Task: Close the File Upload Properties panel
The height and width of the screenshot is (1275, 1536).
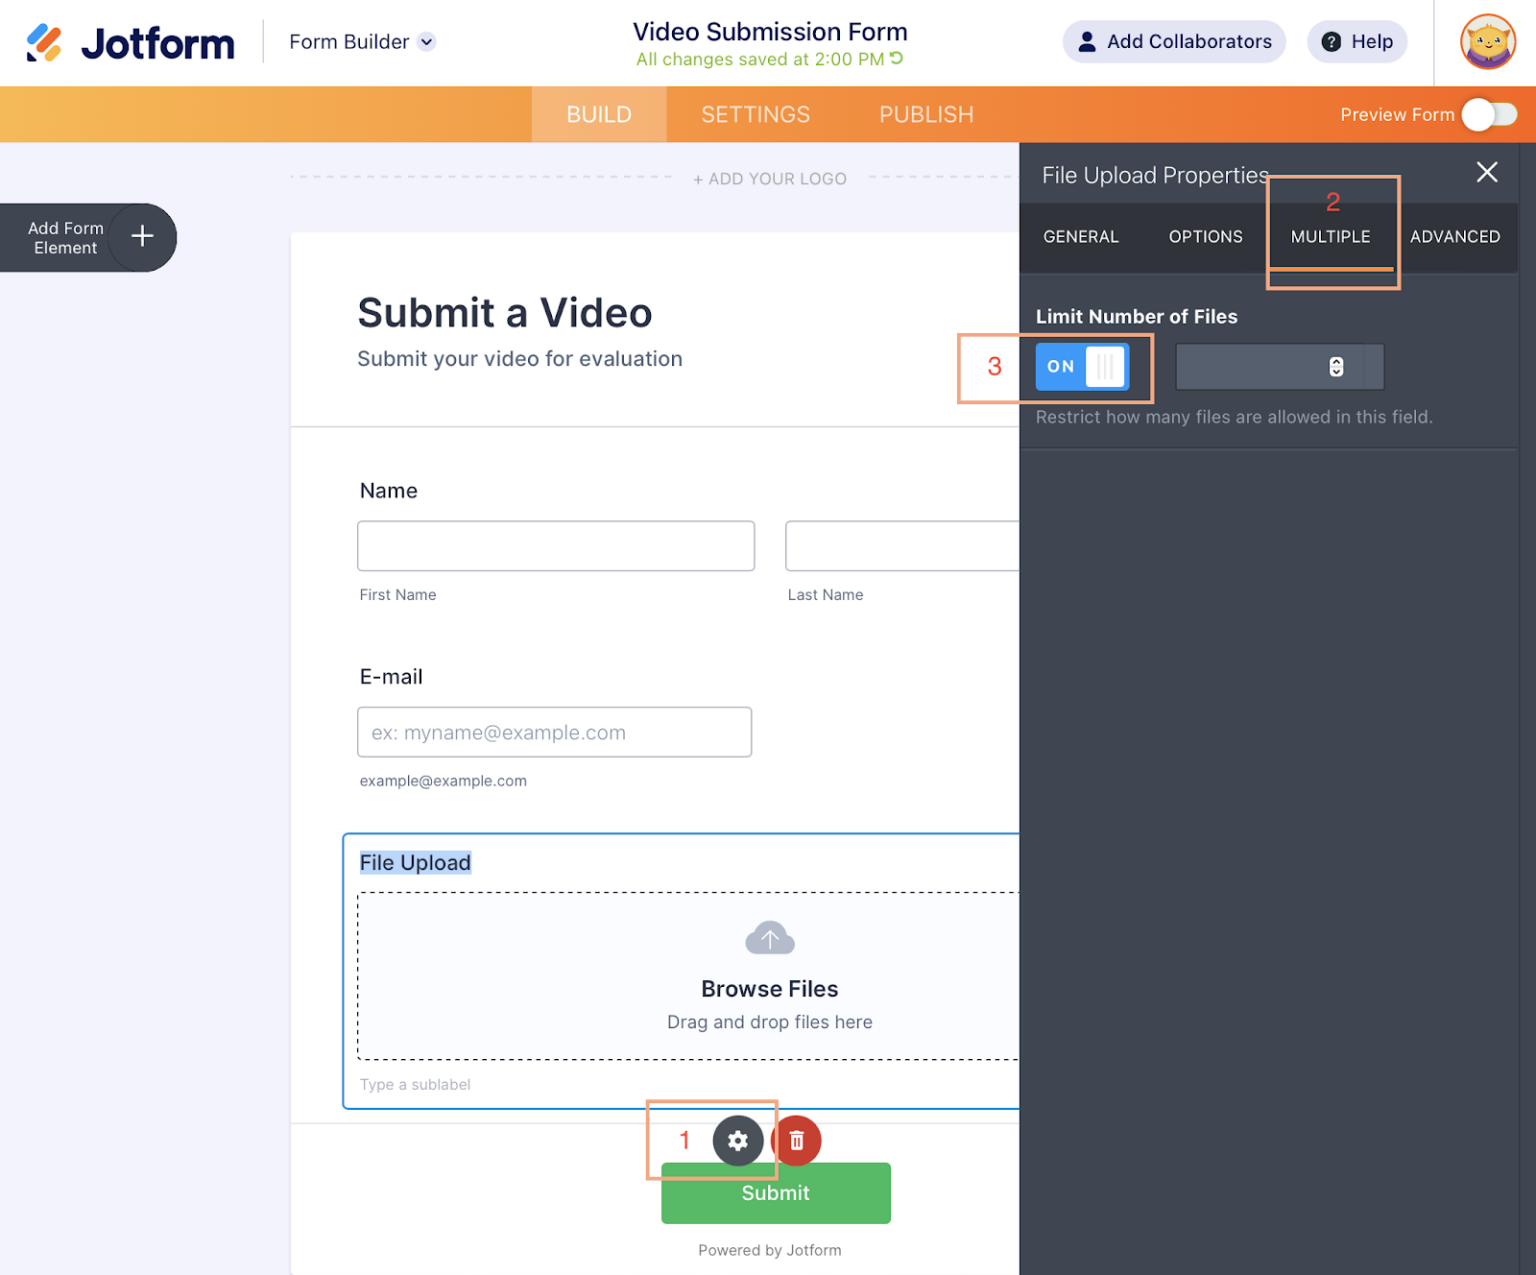Action: 1487,172
